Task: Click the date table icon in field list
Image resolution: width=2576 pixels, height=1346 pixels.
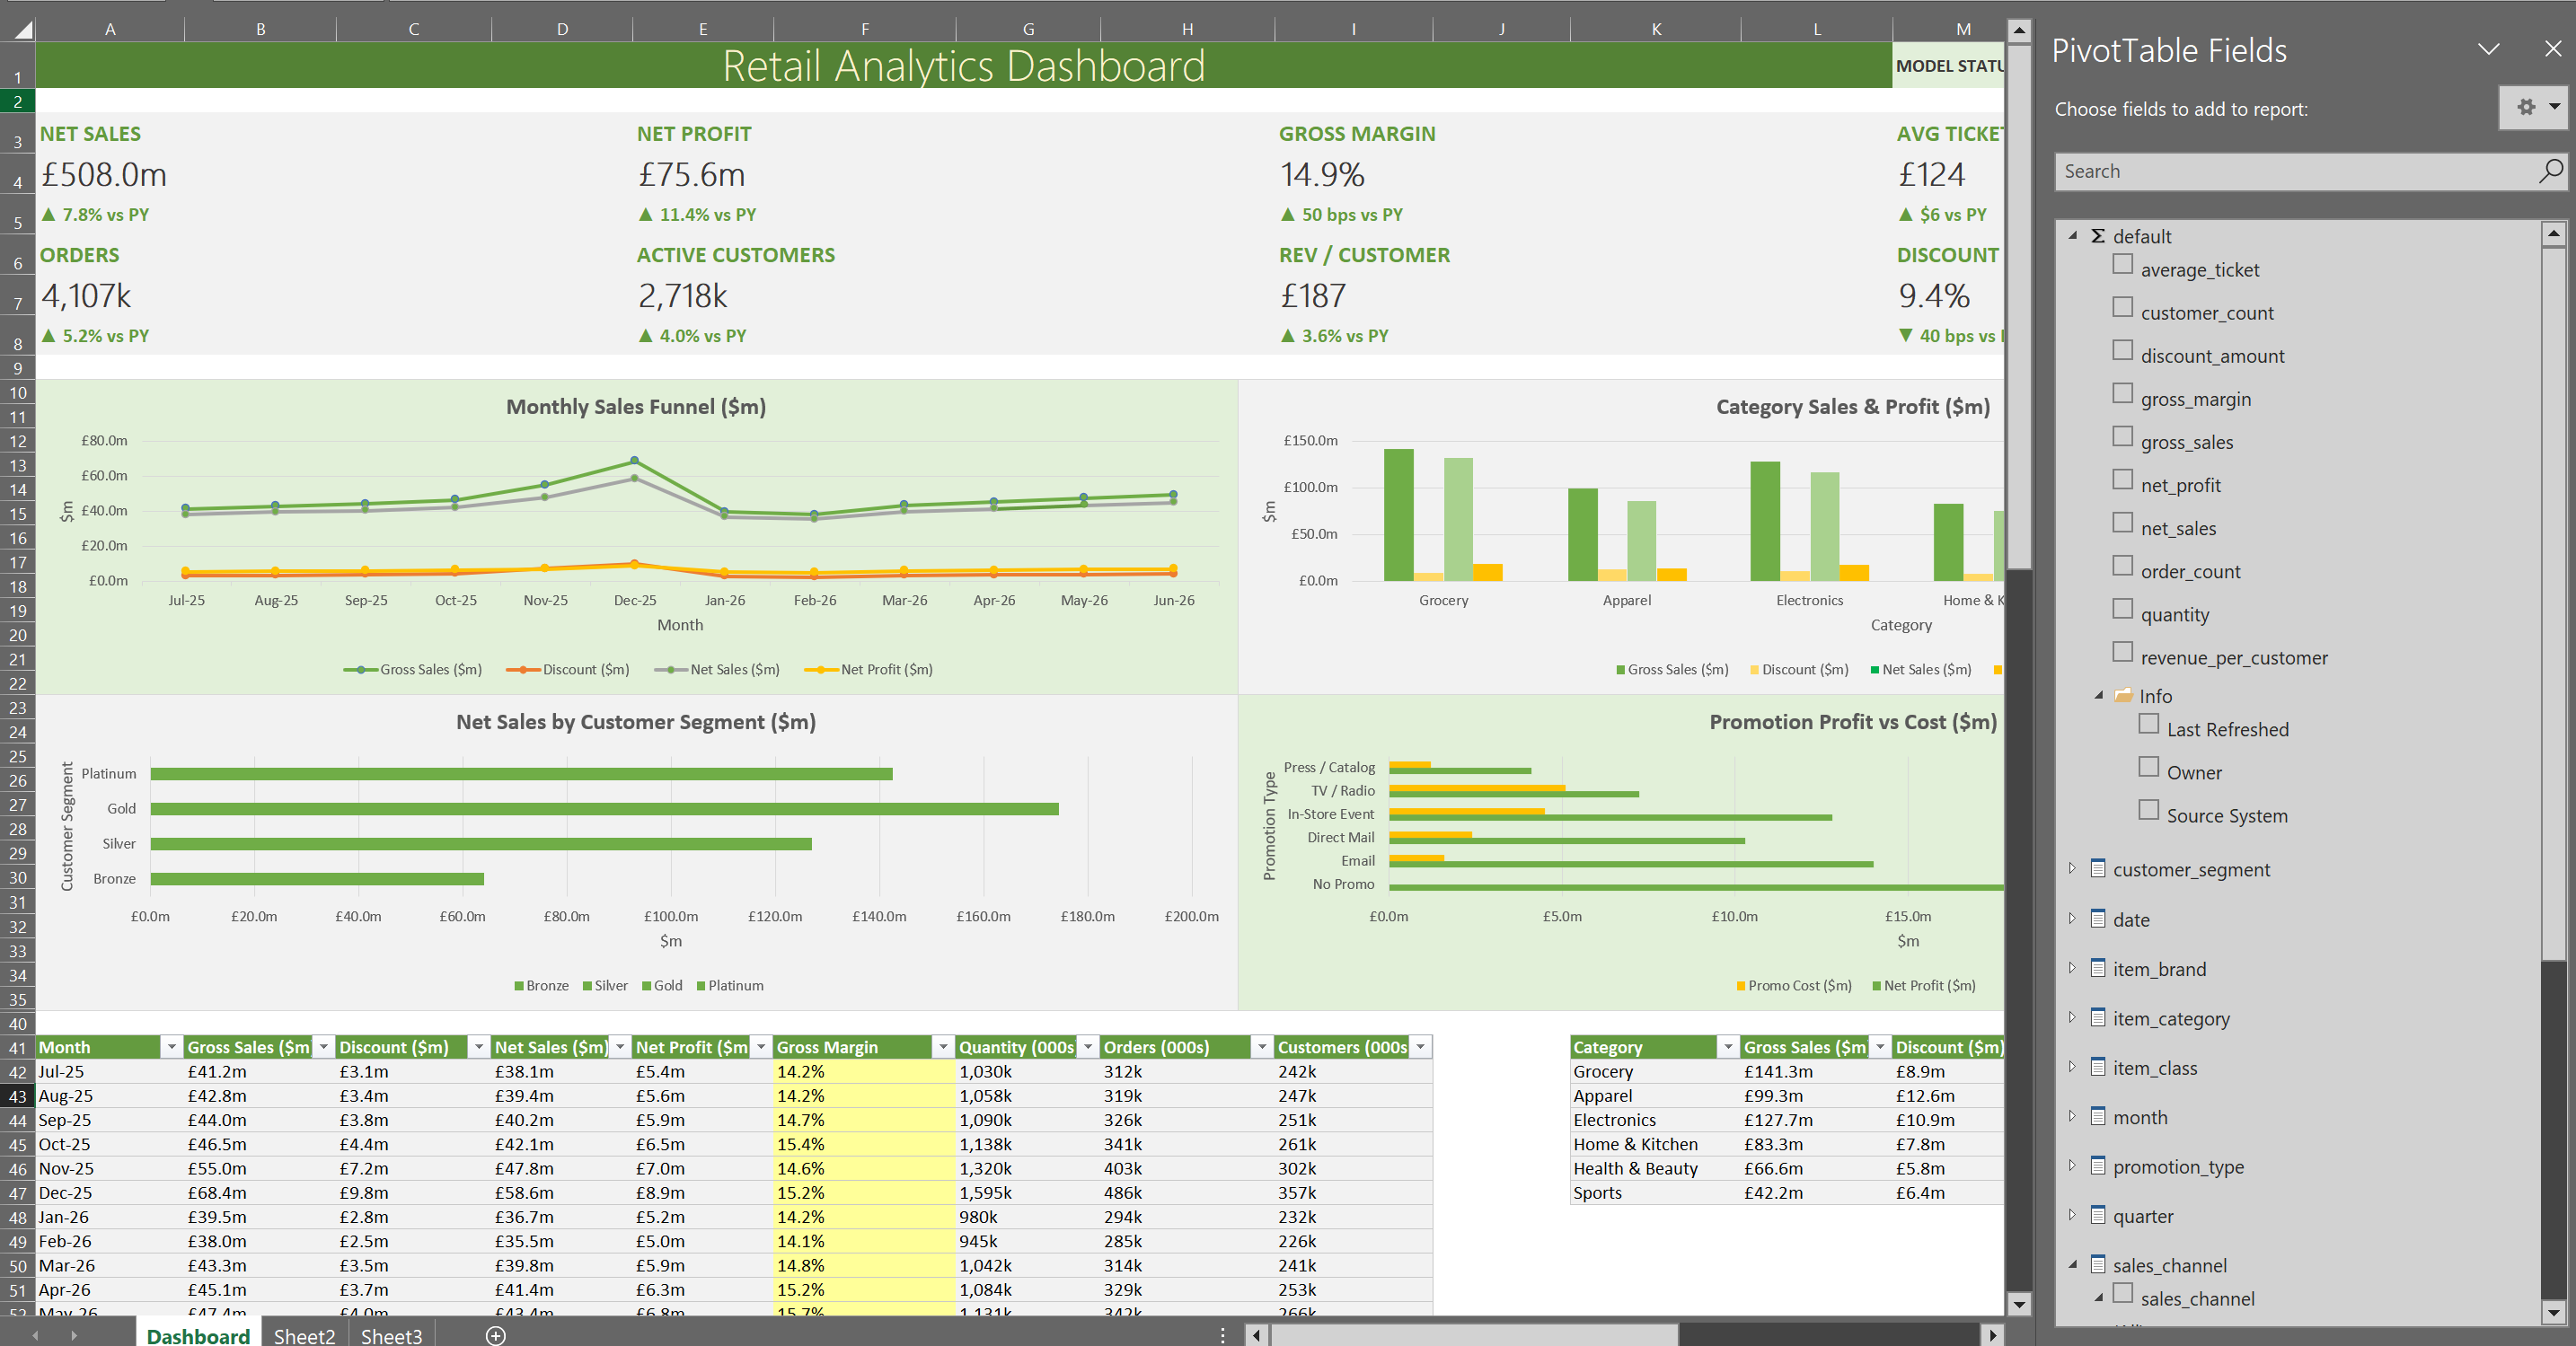Action: (x=2098, y=918)
